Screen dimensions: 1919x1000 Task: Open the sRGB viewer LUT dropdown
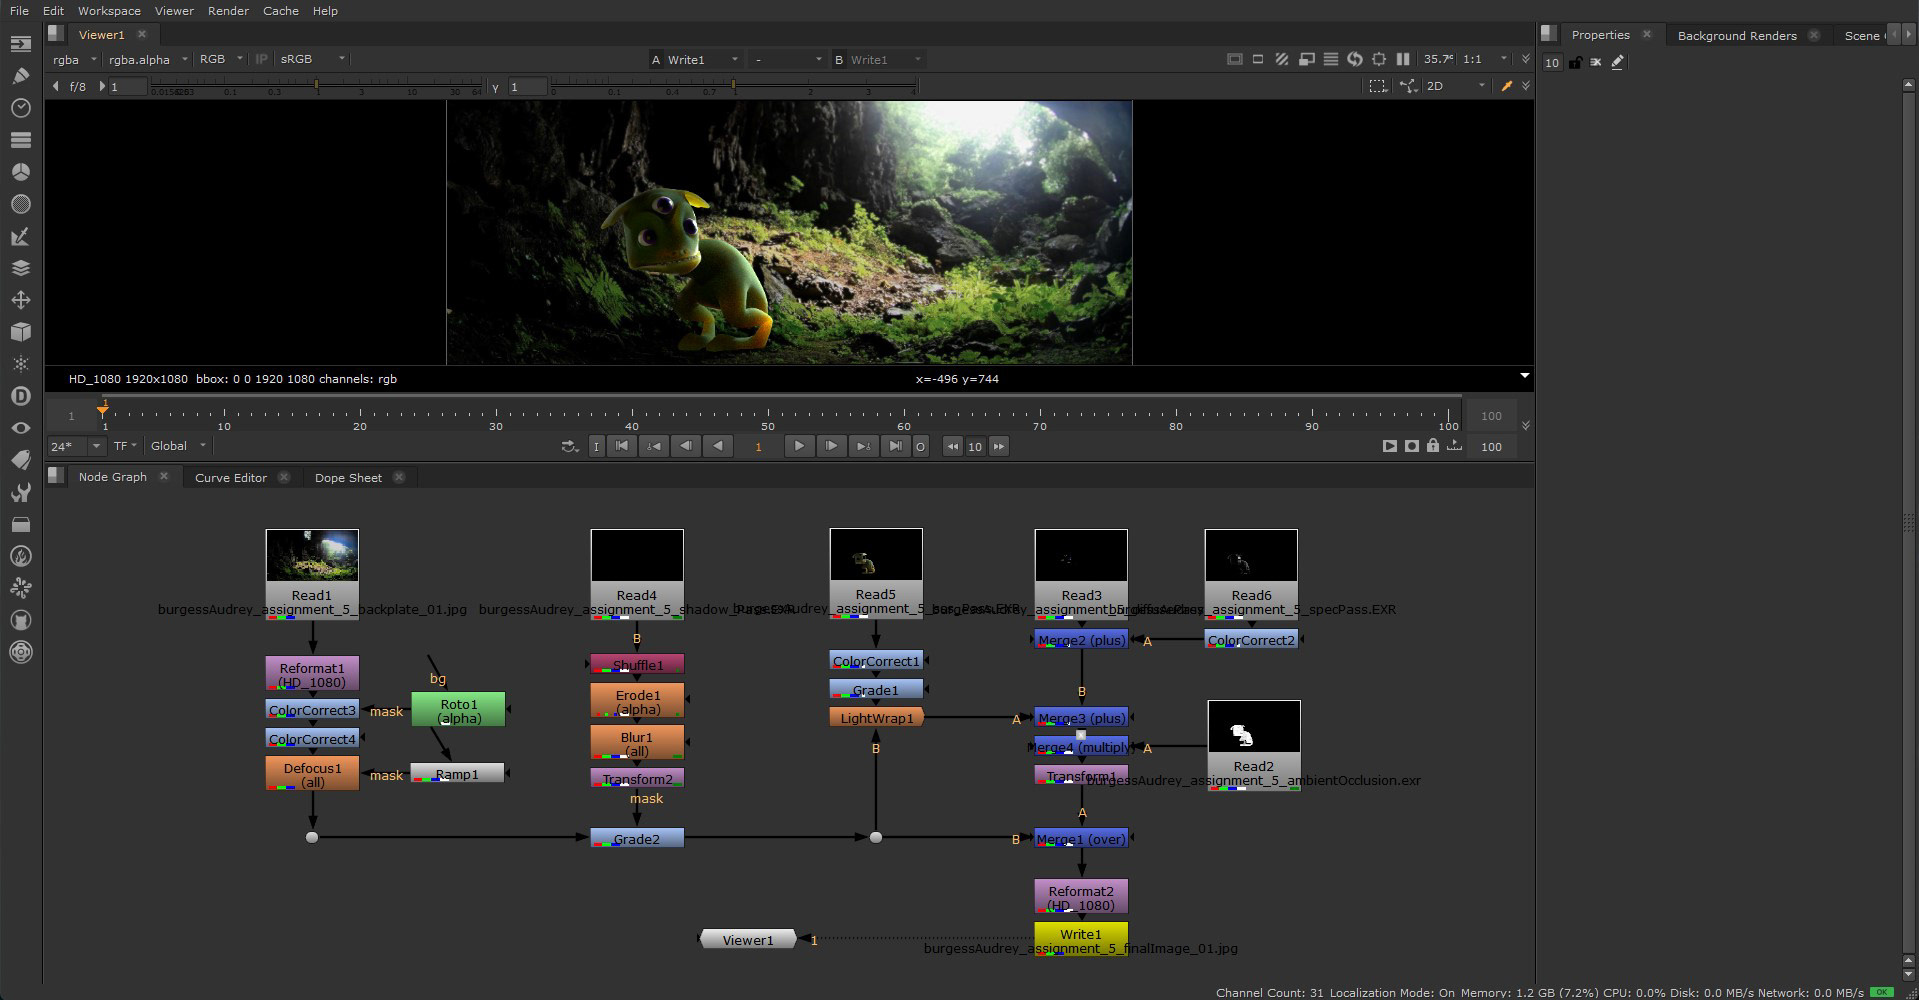point(312,59)
